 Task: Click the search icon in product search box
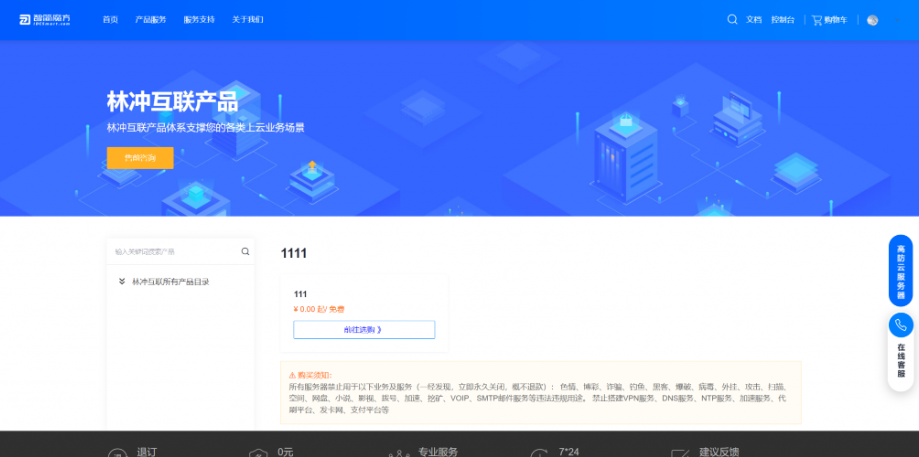click(245, 251)
